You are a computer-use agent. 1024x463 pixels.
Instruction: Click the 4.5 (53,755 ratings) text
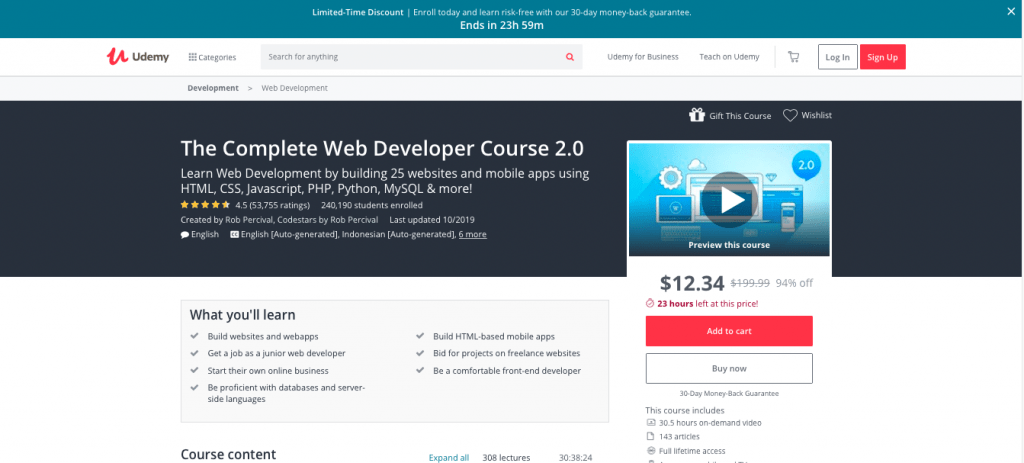[272, 205]
